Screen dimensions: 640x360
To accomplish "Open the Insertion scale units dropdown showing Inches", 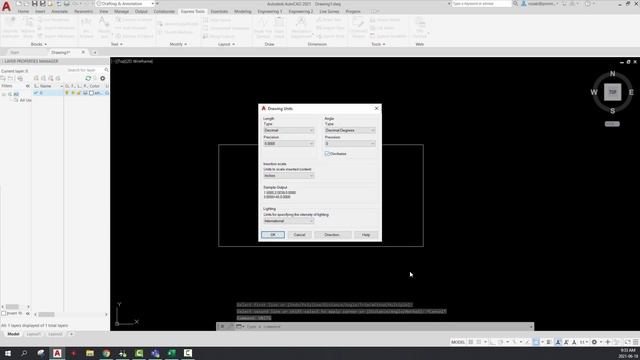I will coord(289,176).
